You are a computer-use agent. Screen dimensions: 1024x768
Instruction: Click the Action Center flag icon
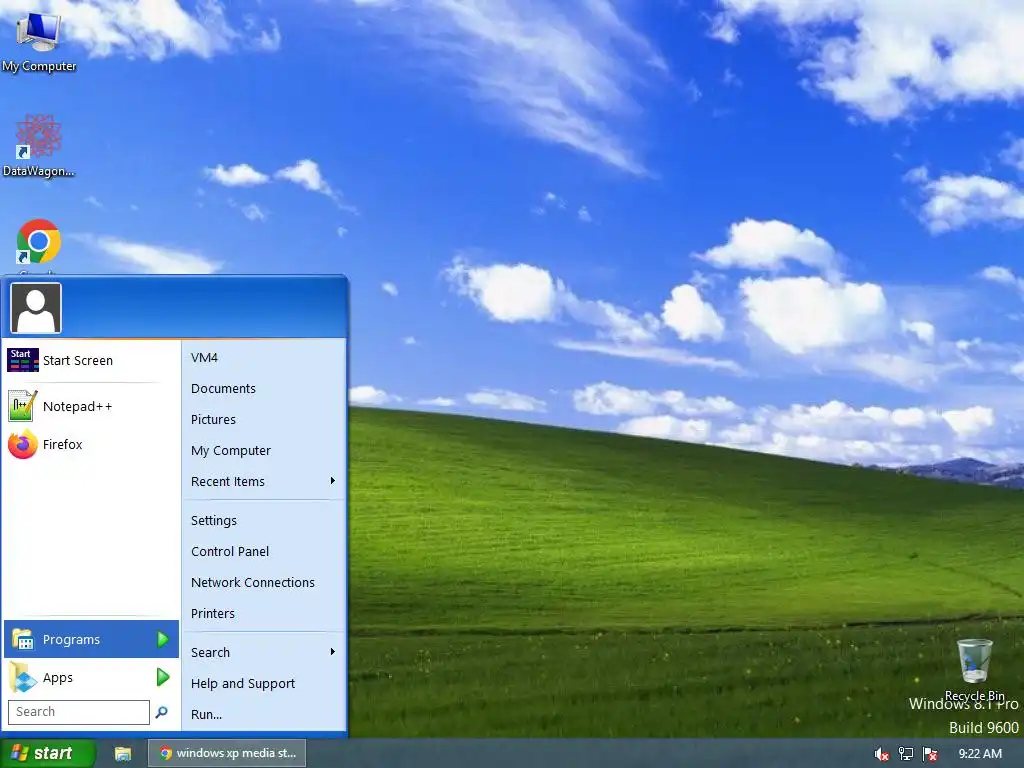931,754
